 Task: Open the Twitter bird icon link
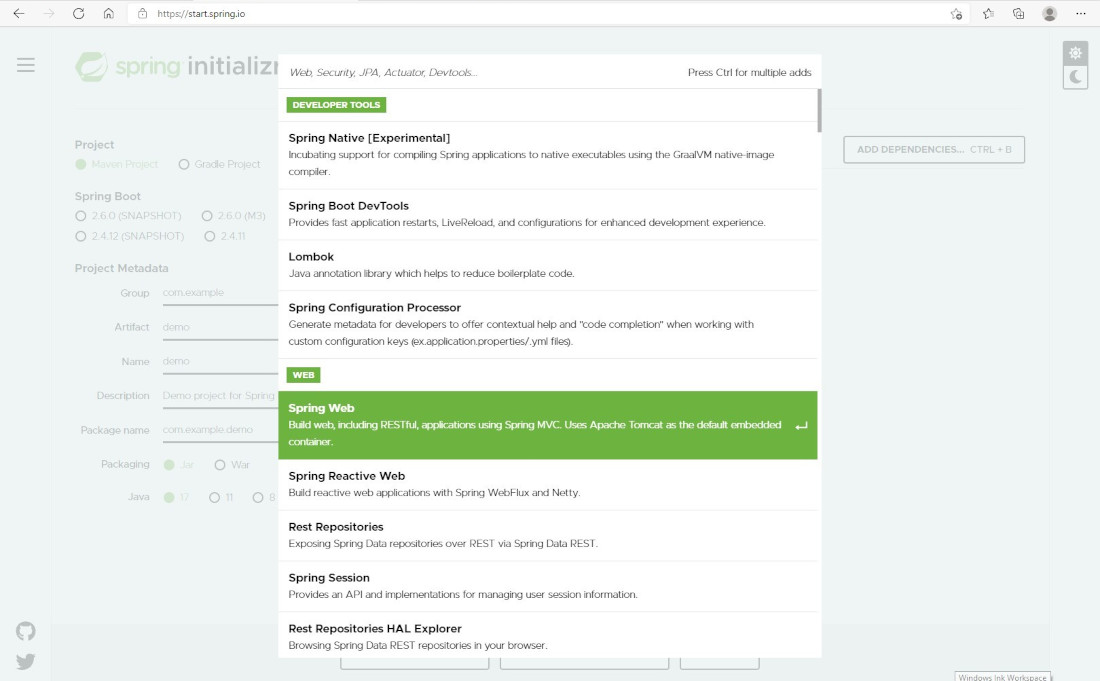26,661
